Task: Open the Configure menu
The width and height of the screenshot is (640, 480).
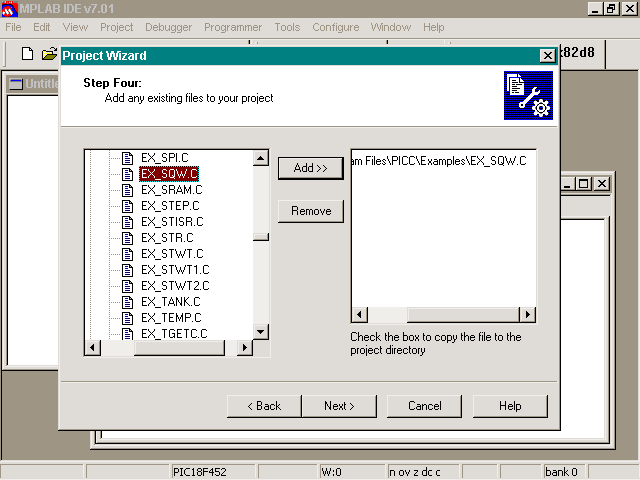Action: tap(336, 27)
